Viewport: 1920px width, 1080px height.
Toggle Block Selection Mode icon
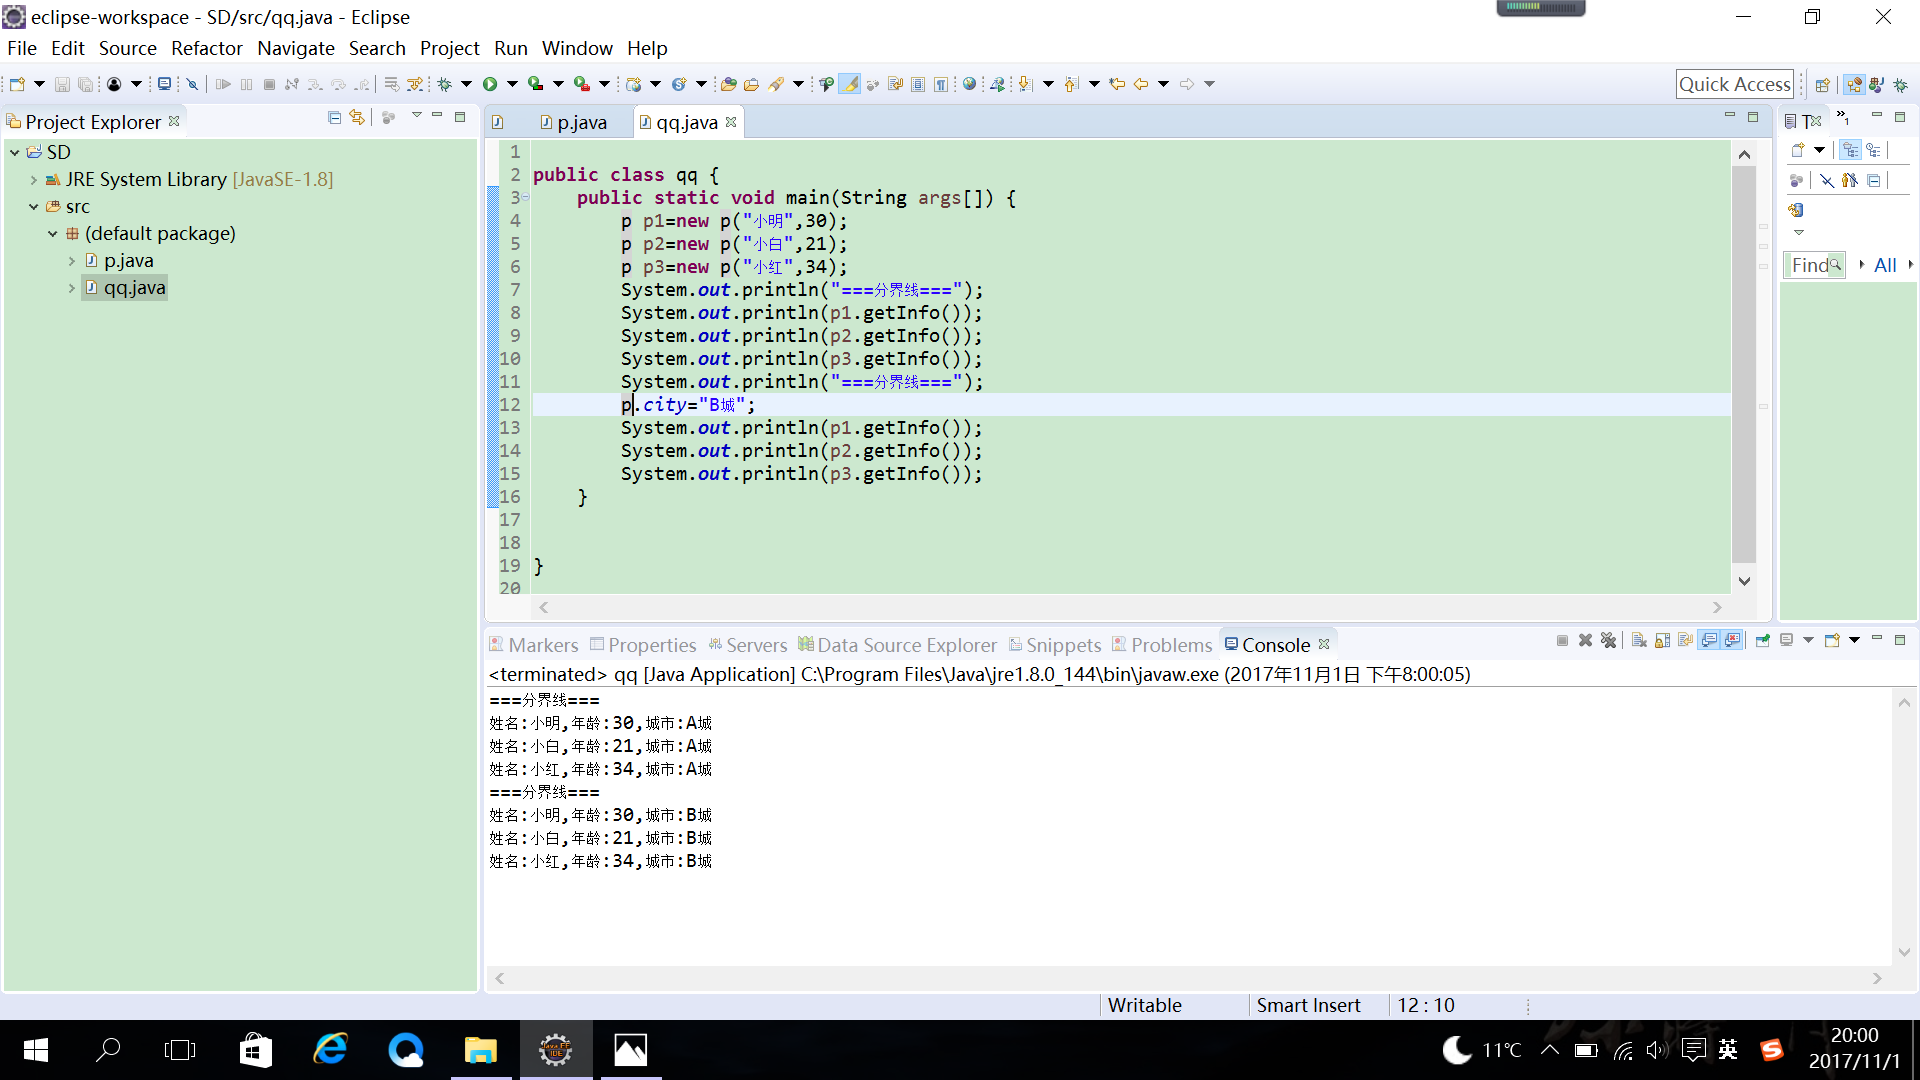point(918,84)
